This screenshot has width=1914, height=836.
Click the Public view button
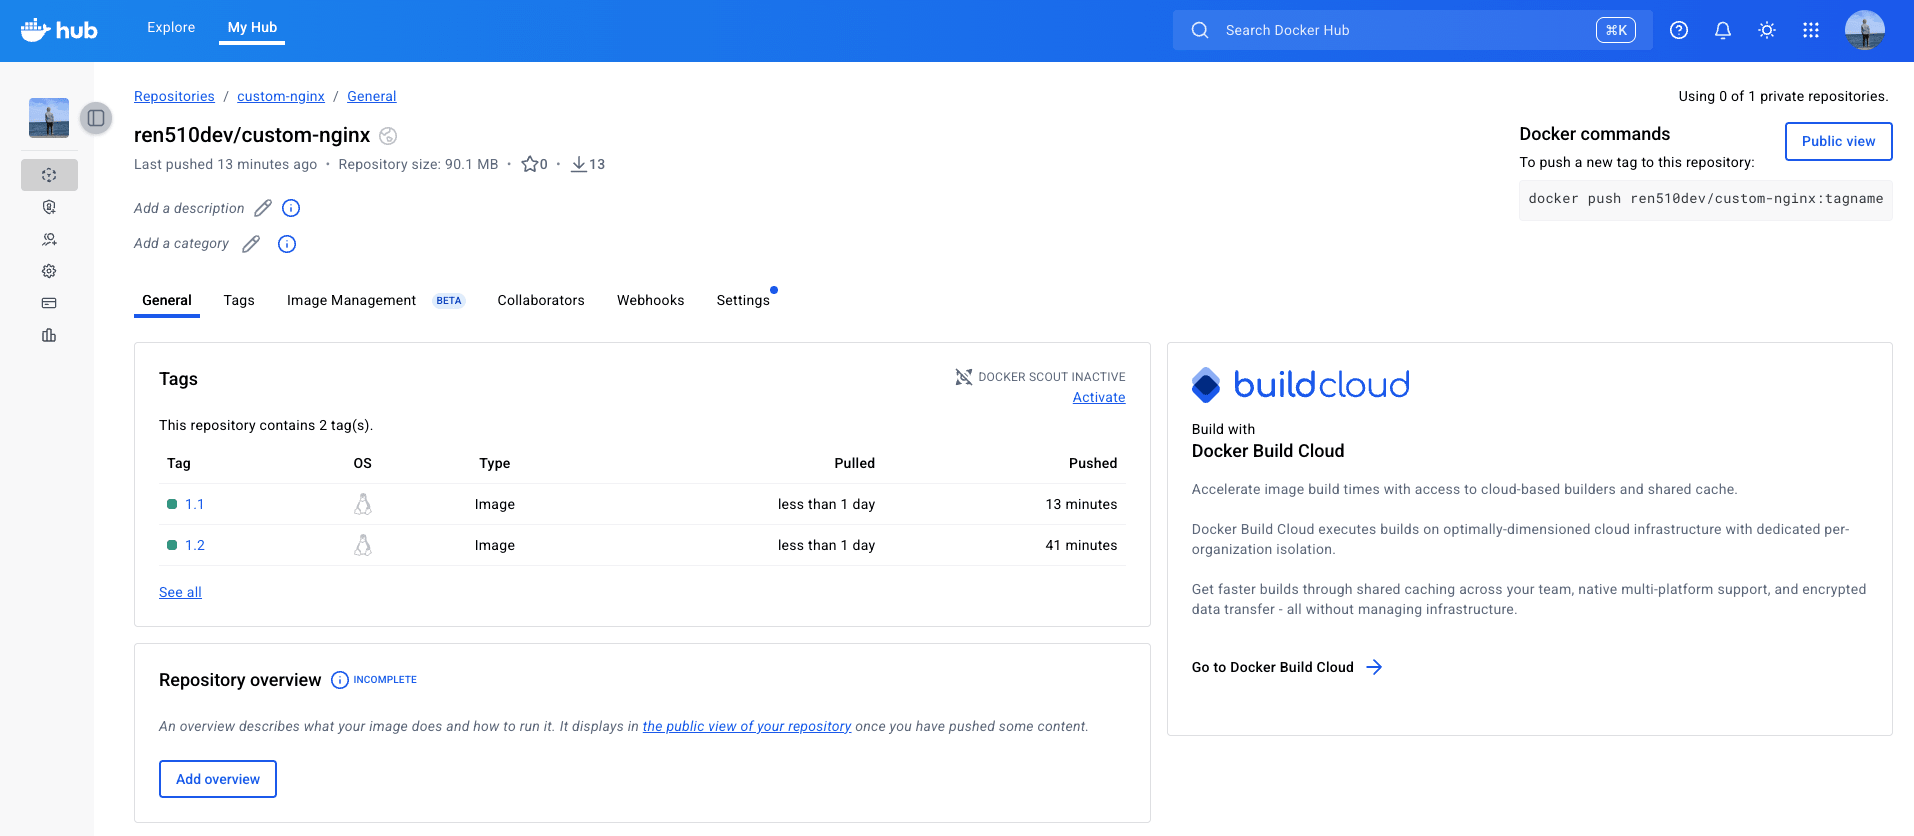(x=1838, y=141)
